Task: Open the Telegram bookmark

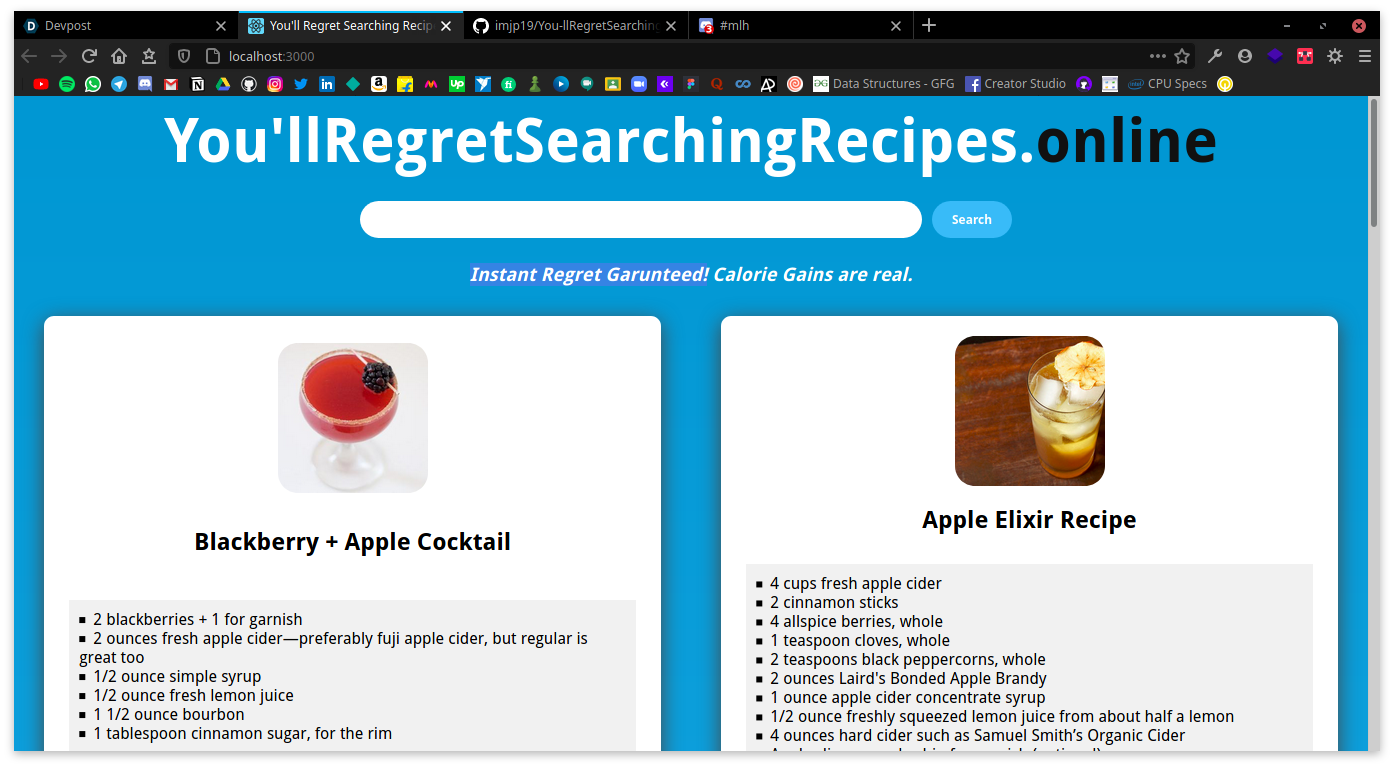Action: point(119,84)
